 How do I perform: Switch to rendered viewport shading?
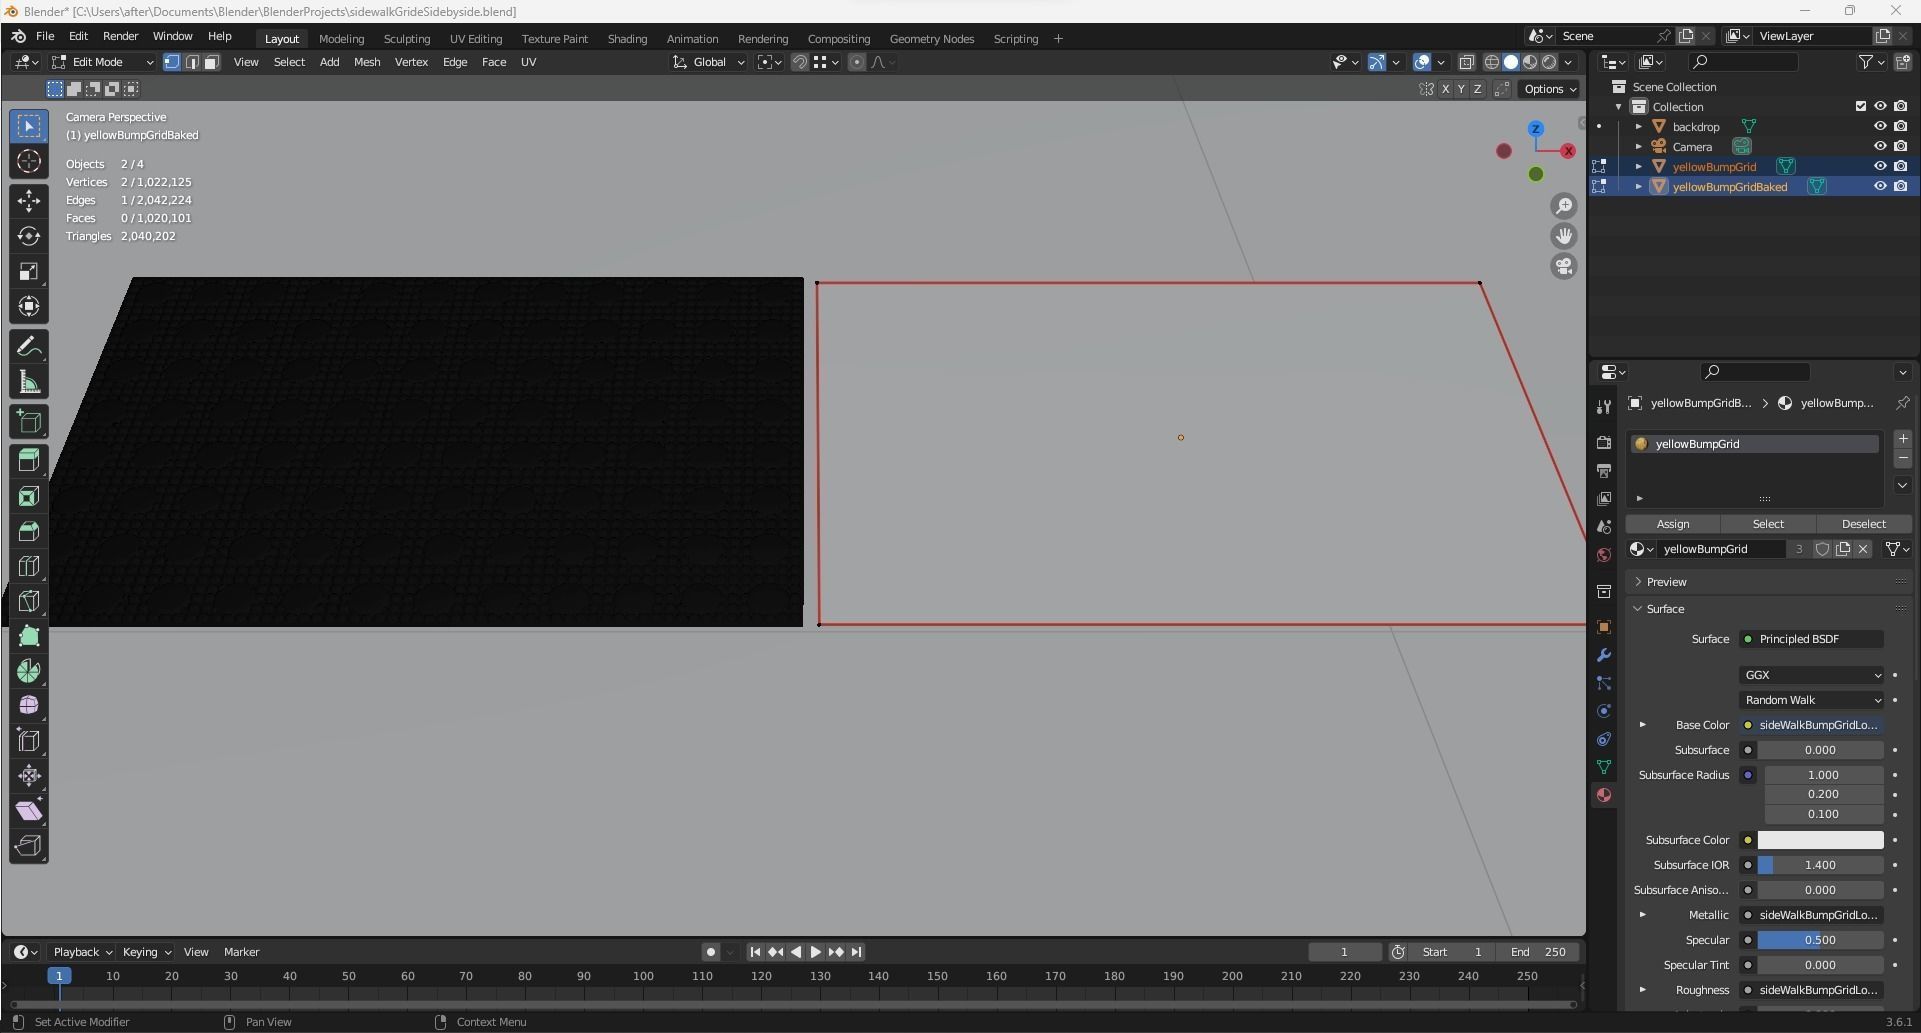pos(1549,62)
